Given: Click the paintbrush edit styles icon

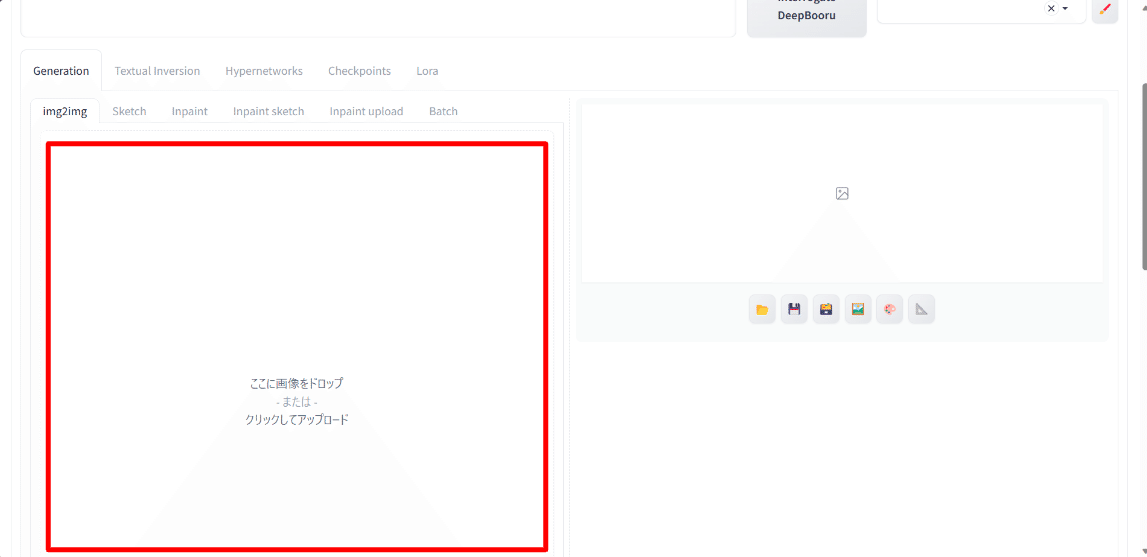Looking at the screenshot, I should coord(1105,9).
